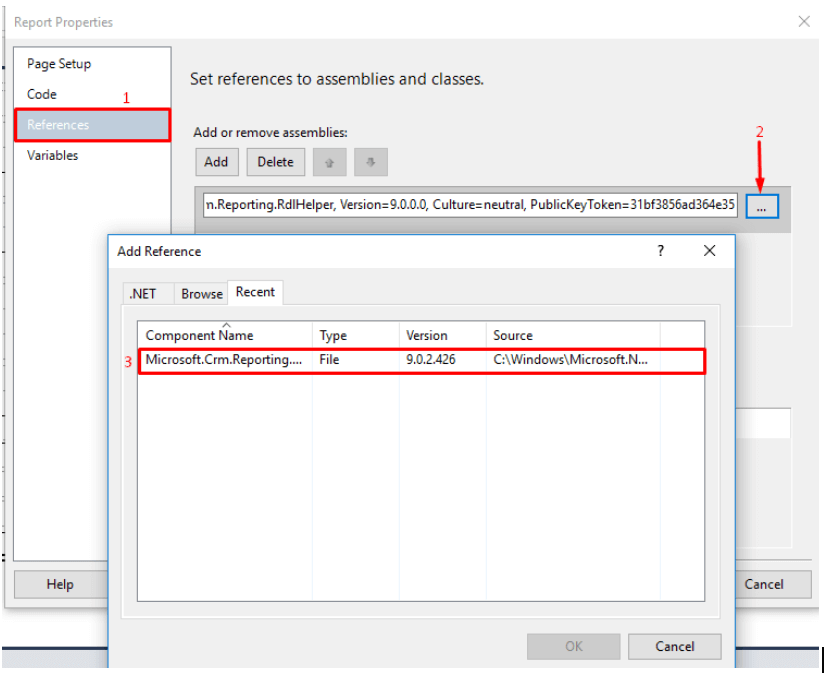The height and width of the screenshot is (674, 829).
Task: Select the Recent tab
Action: (255, 292)
